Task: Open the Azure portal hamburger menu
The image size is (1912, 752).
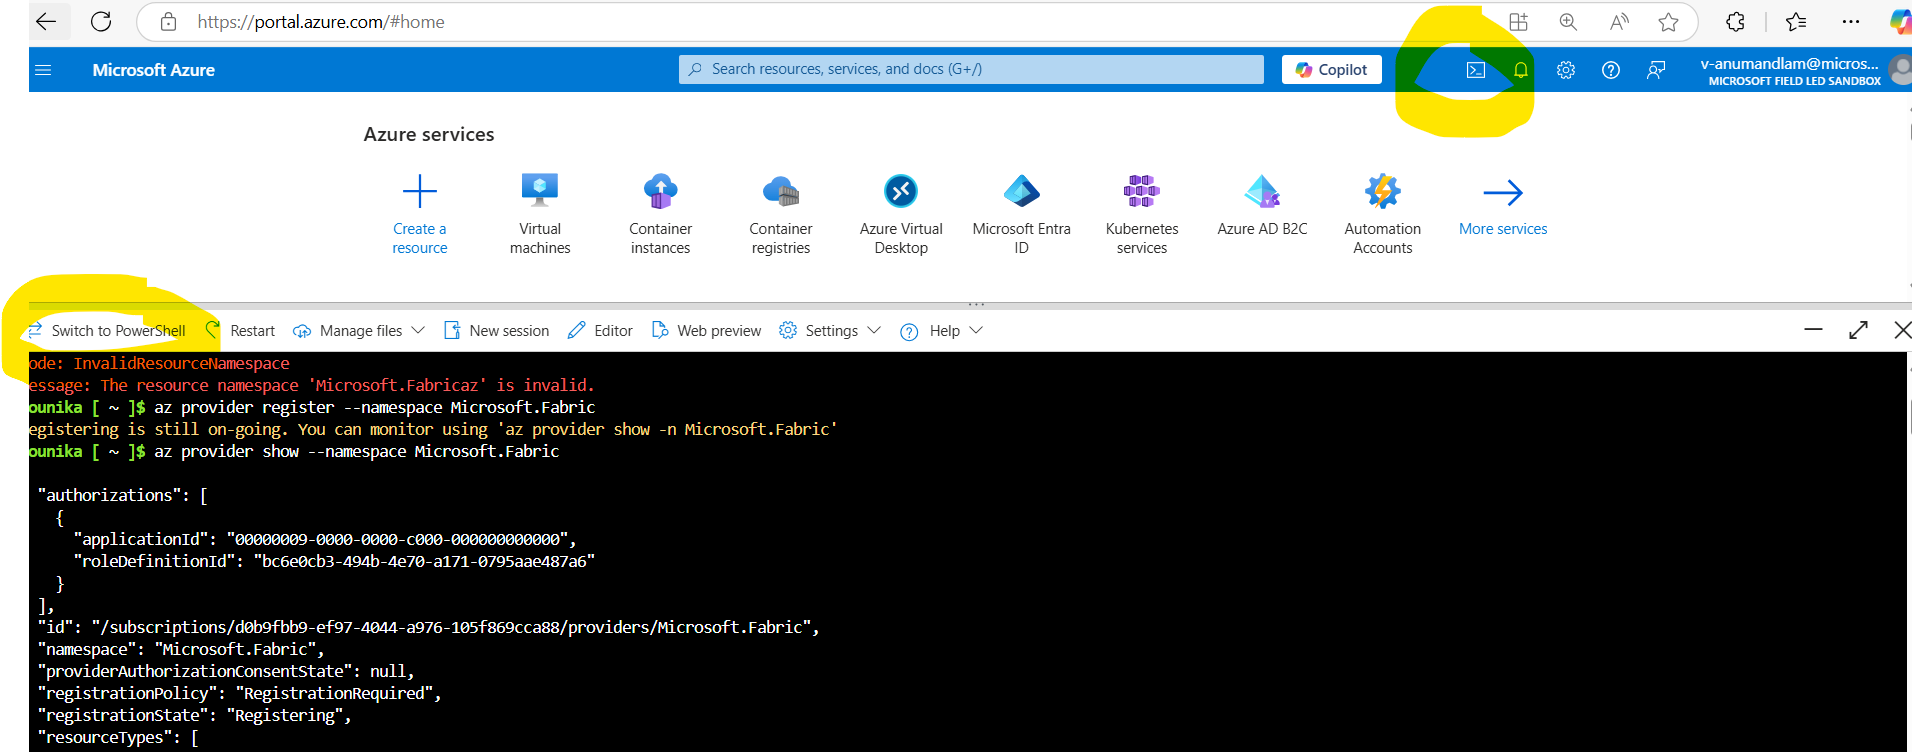Action: (43, 70)
